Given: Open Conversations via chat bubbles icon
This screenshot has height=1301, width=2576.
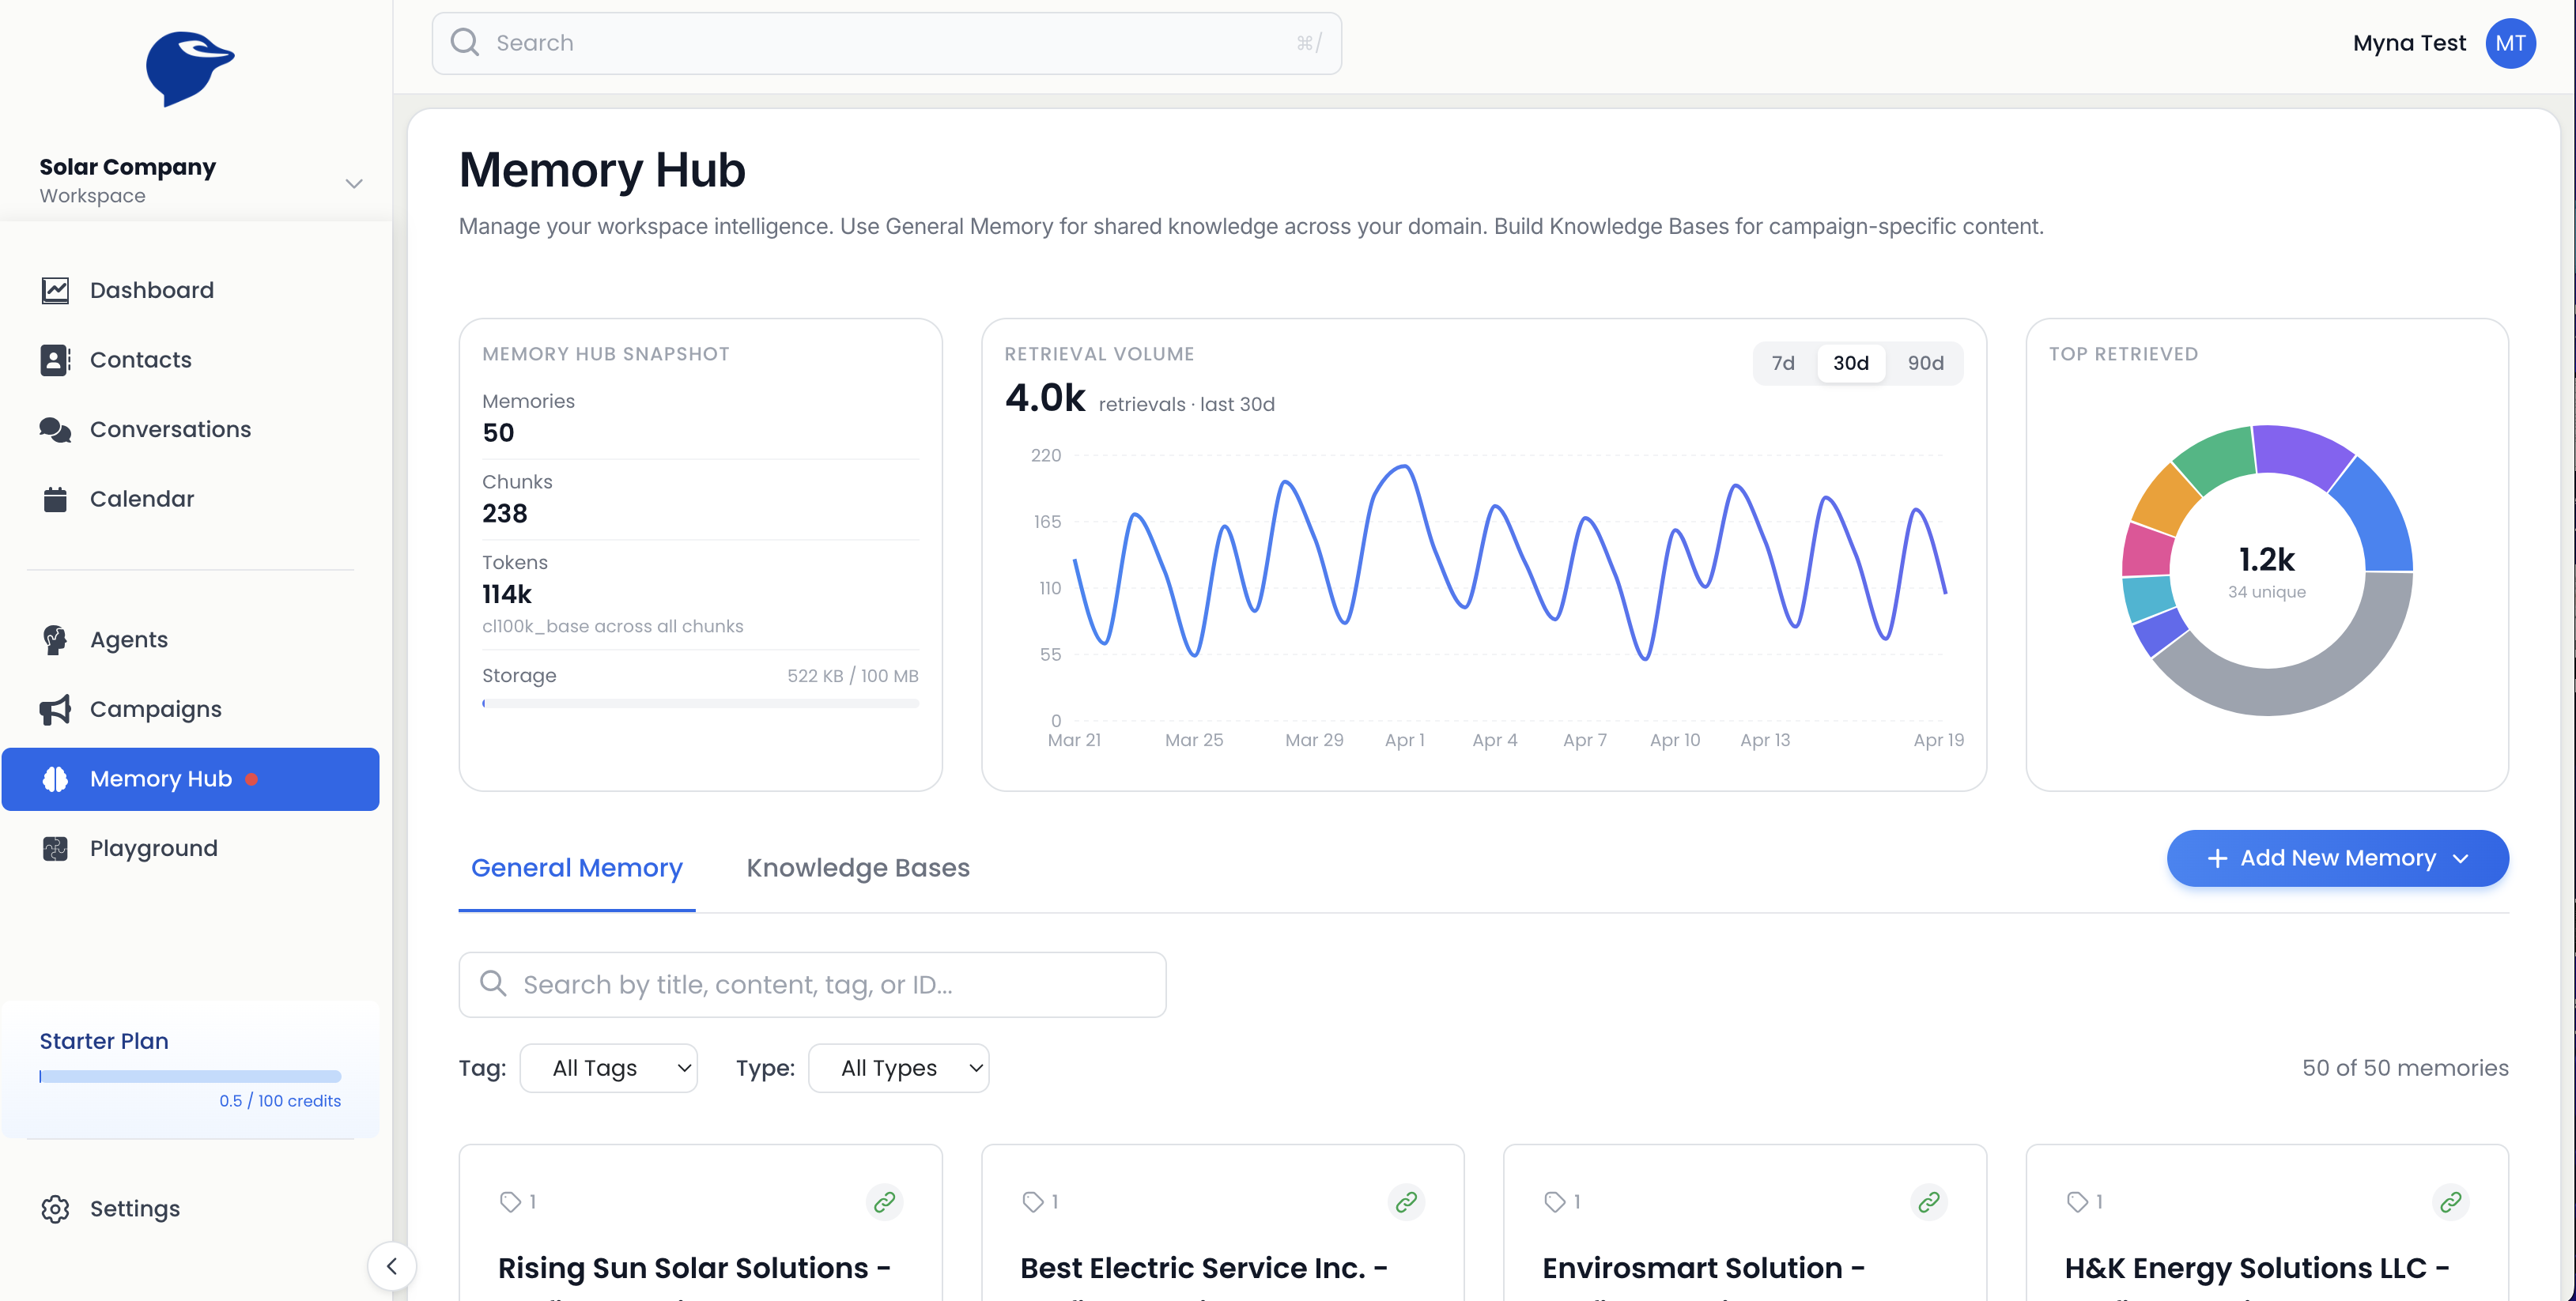Looking at the screenshot, I should 55,429.
